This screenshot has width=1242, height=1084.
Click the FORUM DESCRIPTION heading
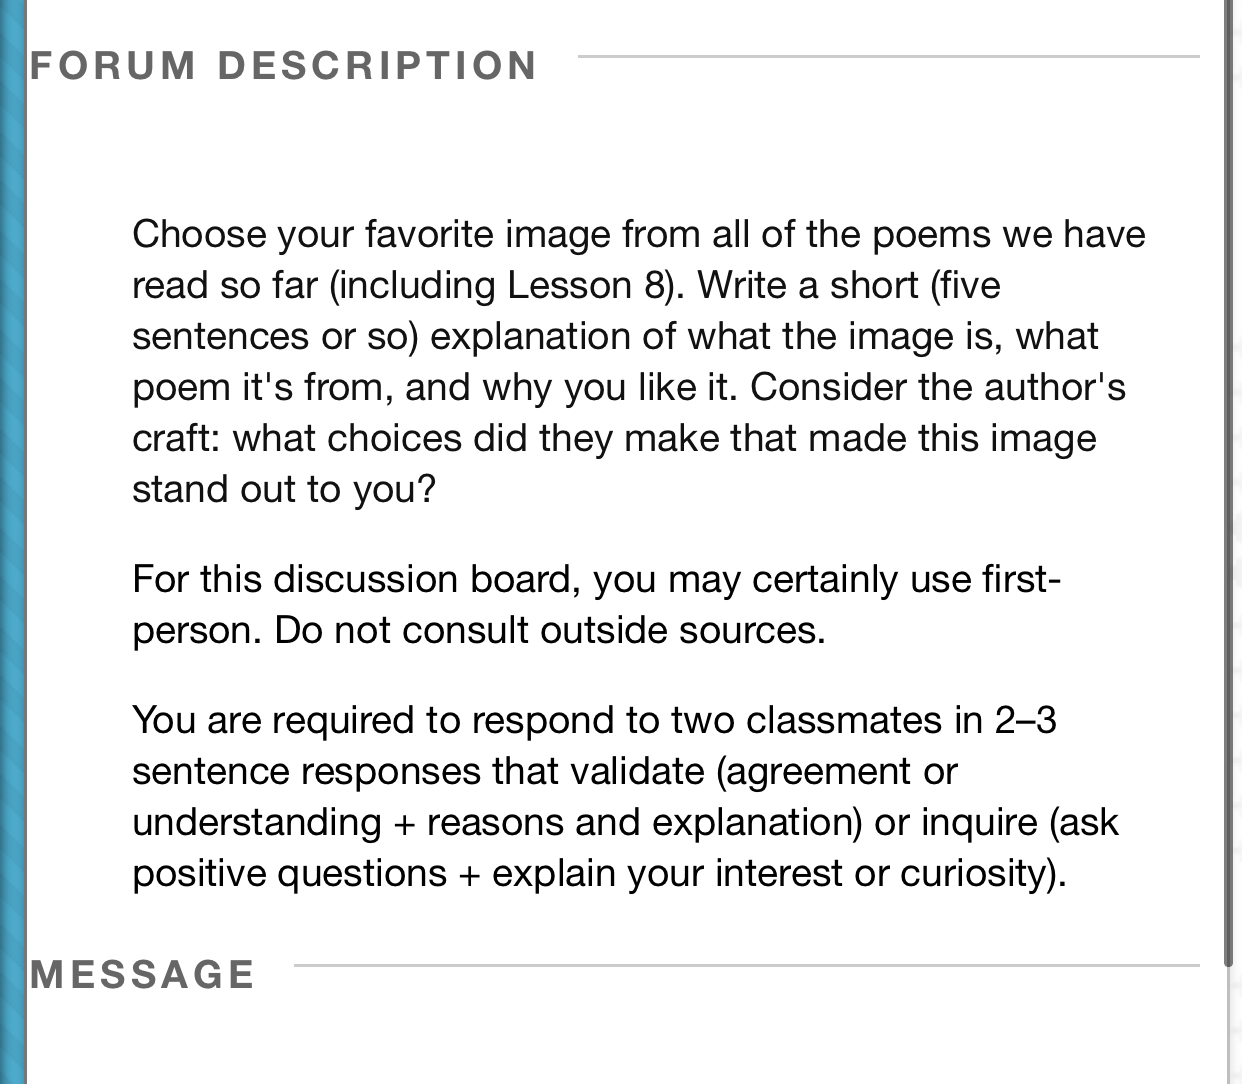[x=283, y=66]
